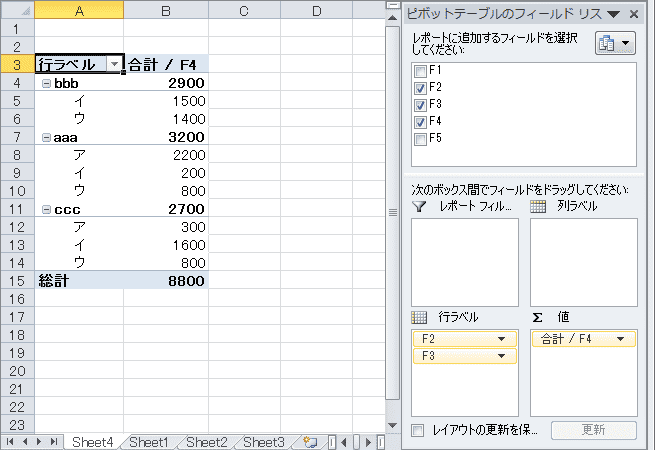Viewport: 655px width, 450px height.
Task: Click the vertical scrollbar thumb
Action: click(393, 212)
